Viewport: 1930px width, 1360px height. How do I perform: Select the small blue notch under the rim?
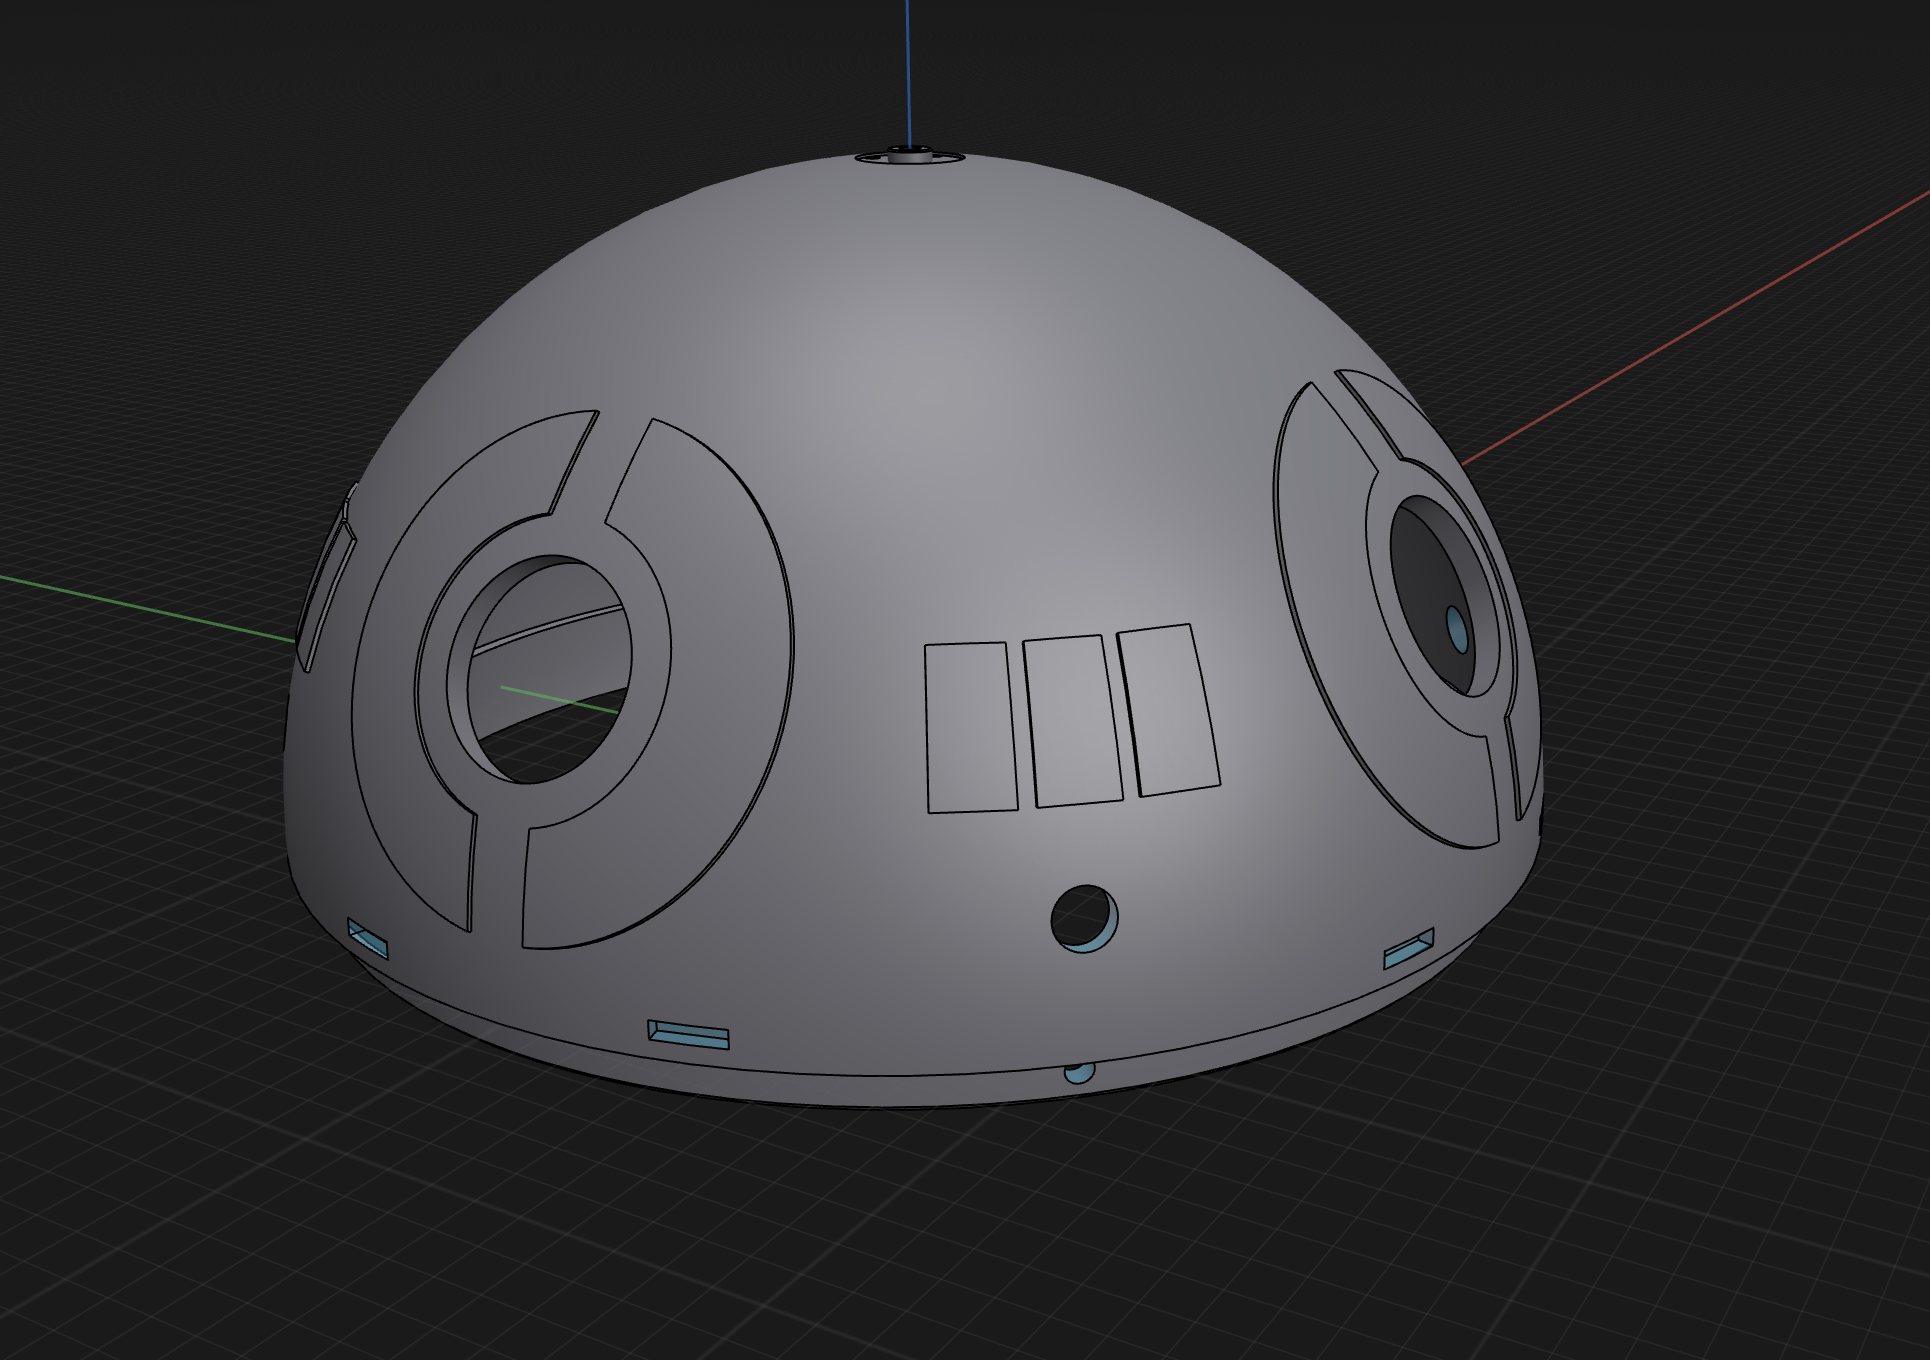pos(1079,1073)
